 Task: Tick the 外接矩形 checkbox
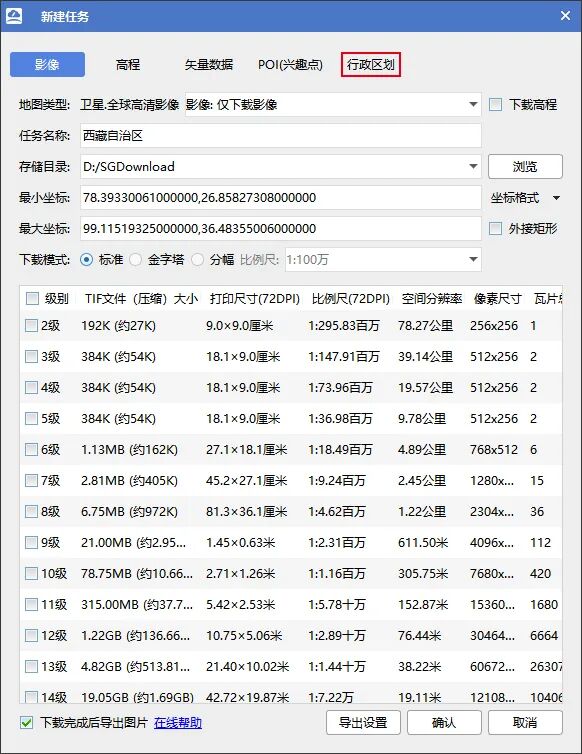click(495, 228)
